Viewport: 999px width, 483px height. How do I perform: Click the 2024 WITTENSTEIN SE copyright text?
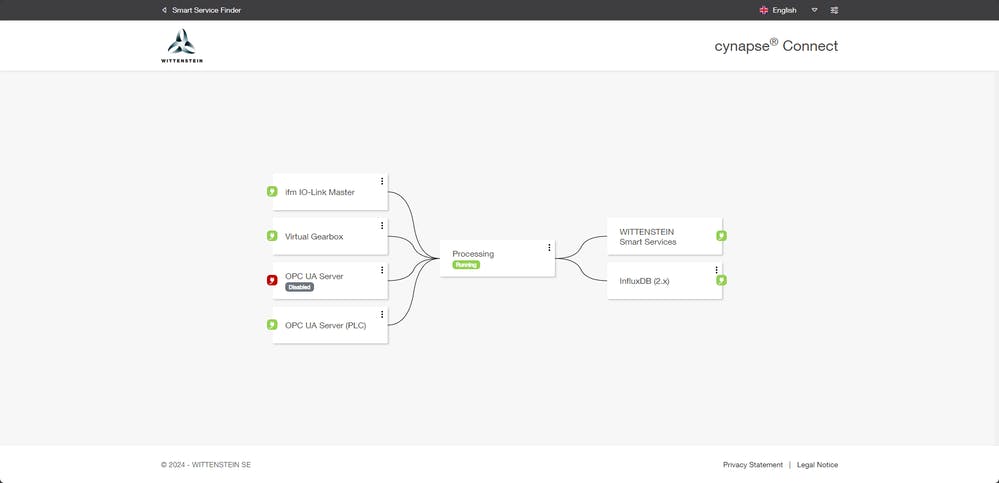206,465
